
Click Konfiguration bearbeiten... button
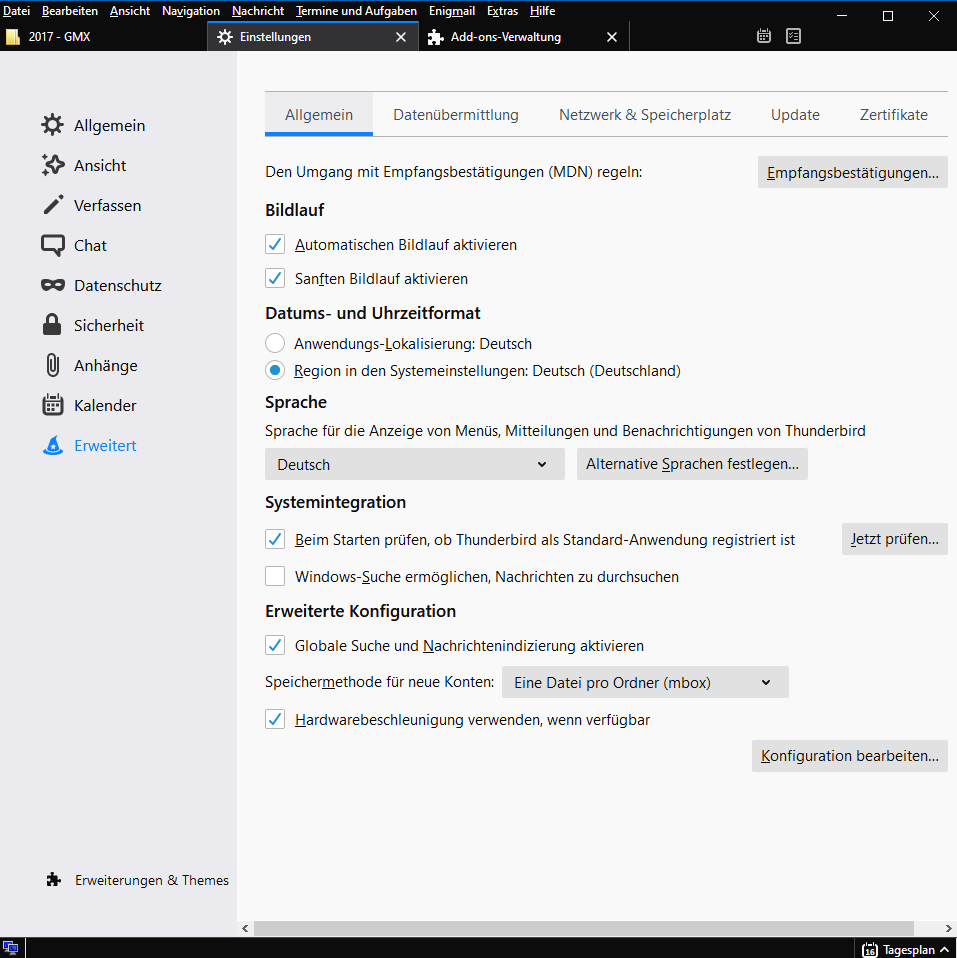(x=849, y=756)
